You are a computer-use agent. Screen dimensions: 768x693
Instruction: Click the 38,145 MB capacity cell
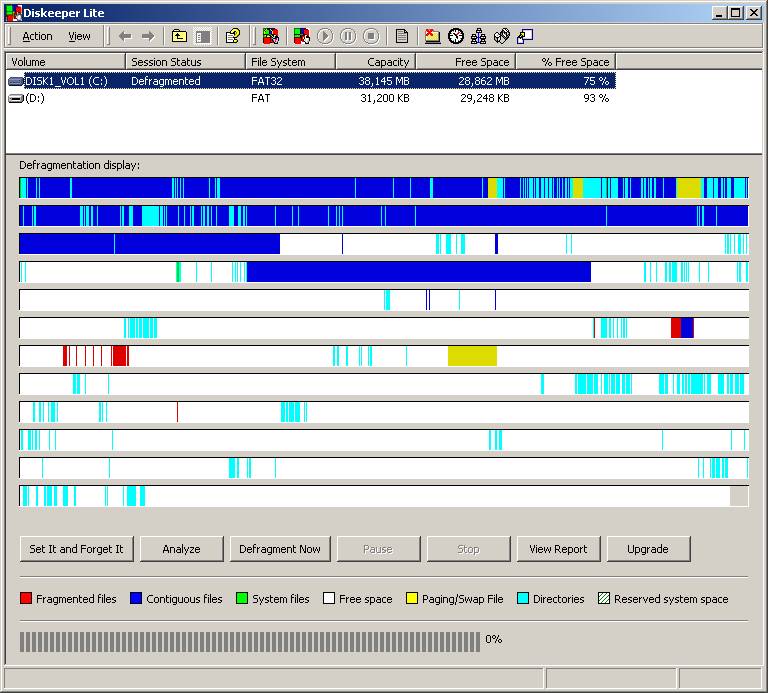(x=384, y=81)
